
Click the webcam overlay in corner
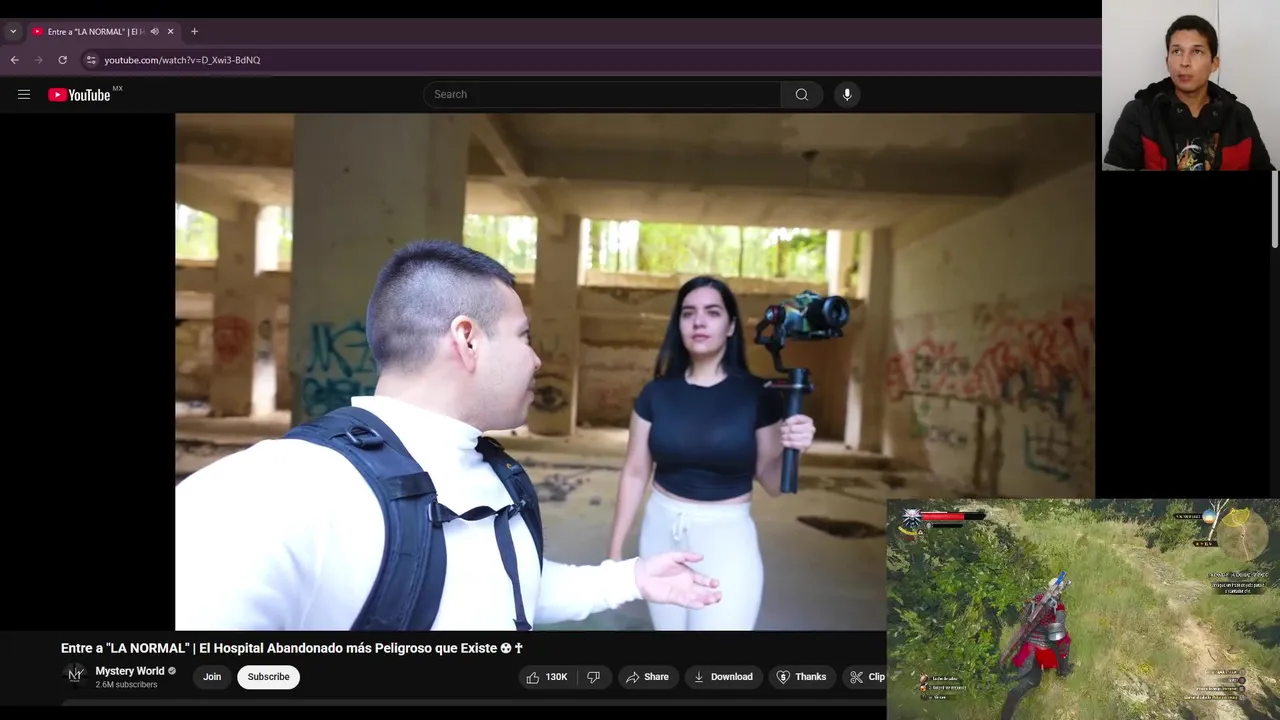coord(1190,85)
